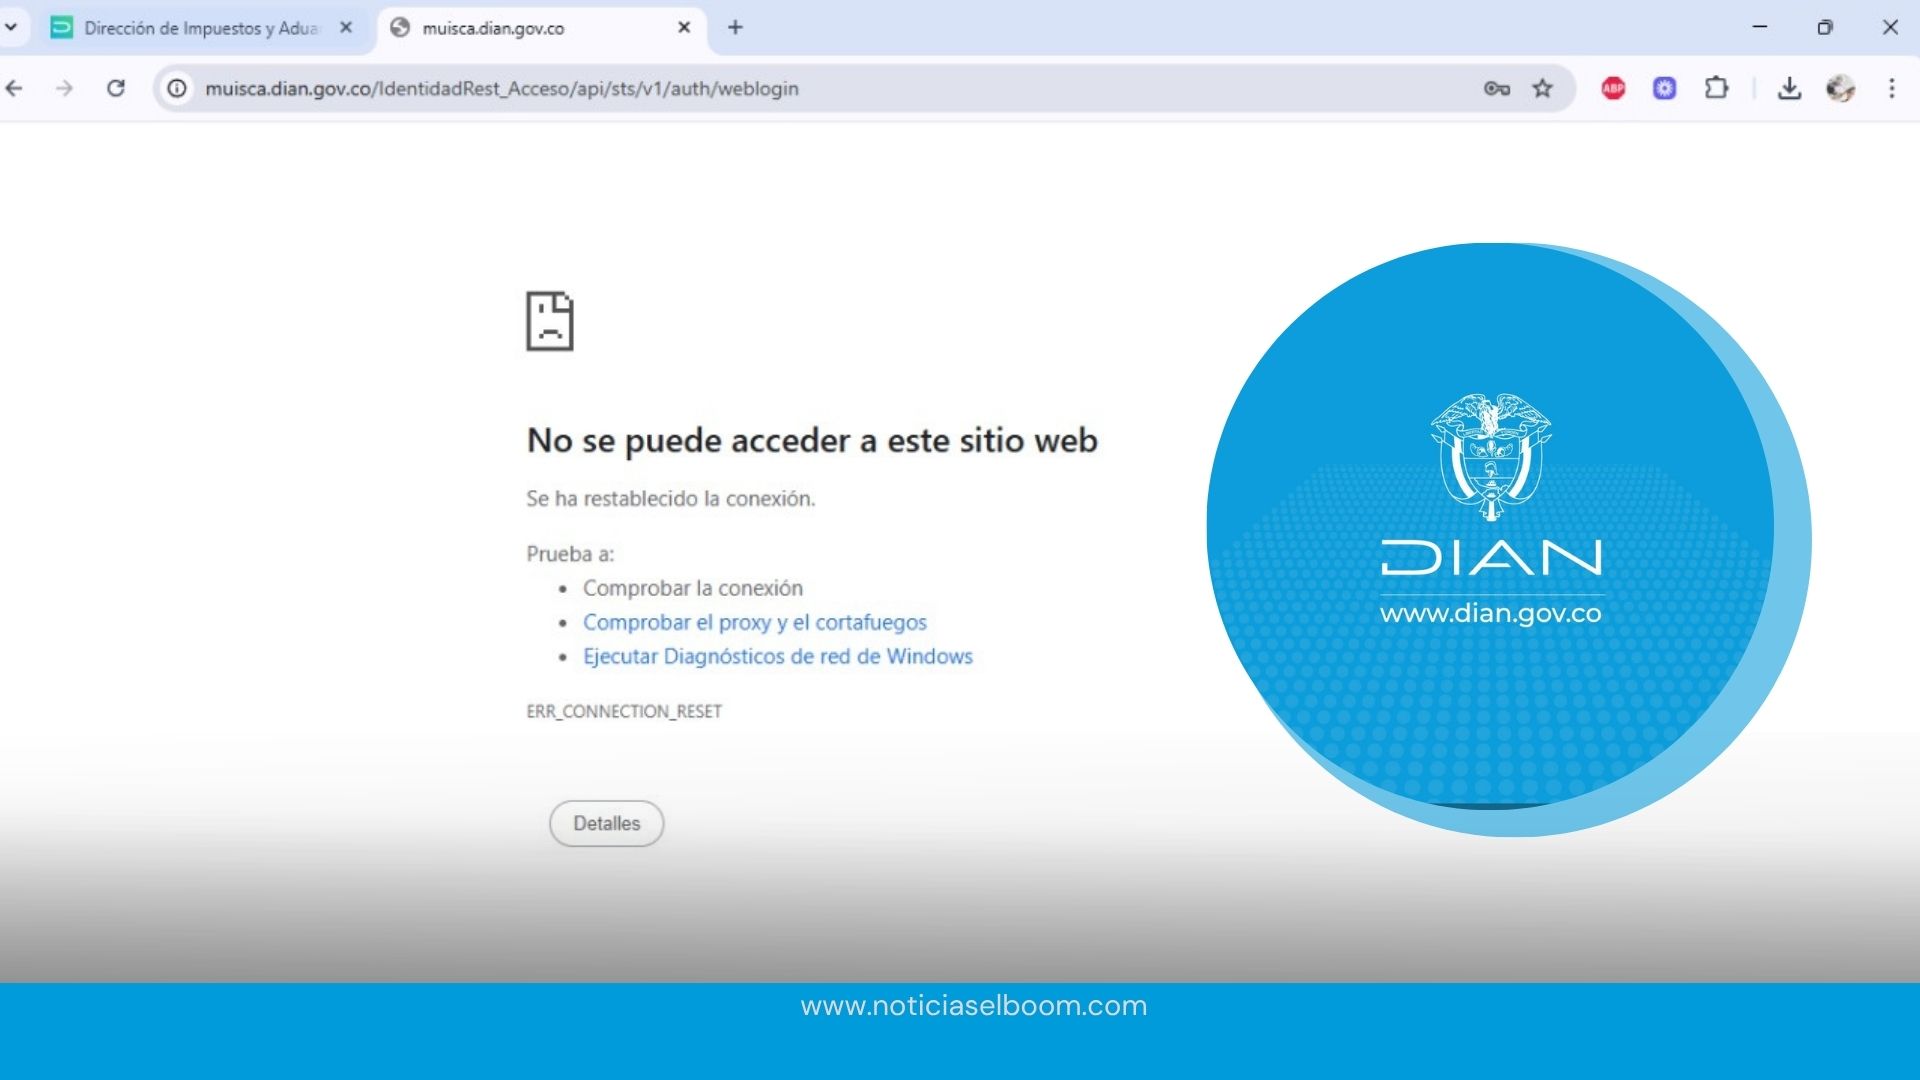Open the Comprobar el proxy y el cortafuegos link
The image size is (1920, 1080).
[x=755, y=622]
